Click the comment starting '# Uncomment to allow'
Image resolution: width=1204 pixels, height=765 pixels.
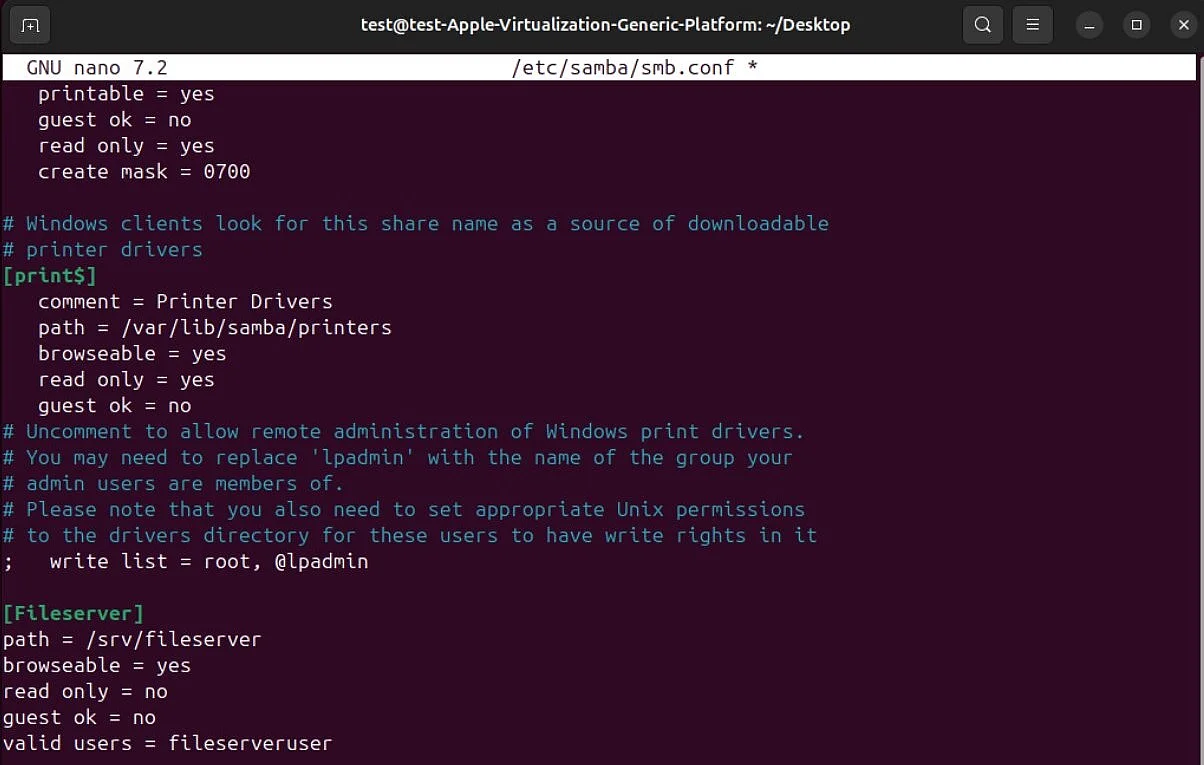coord(404,431)
